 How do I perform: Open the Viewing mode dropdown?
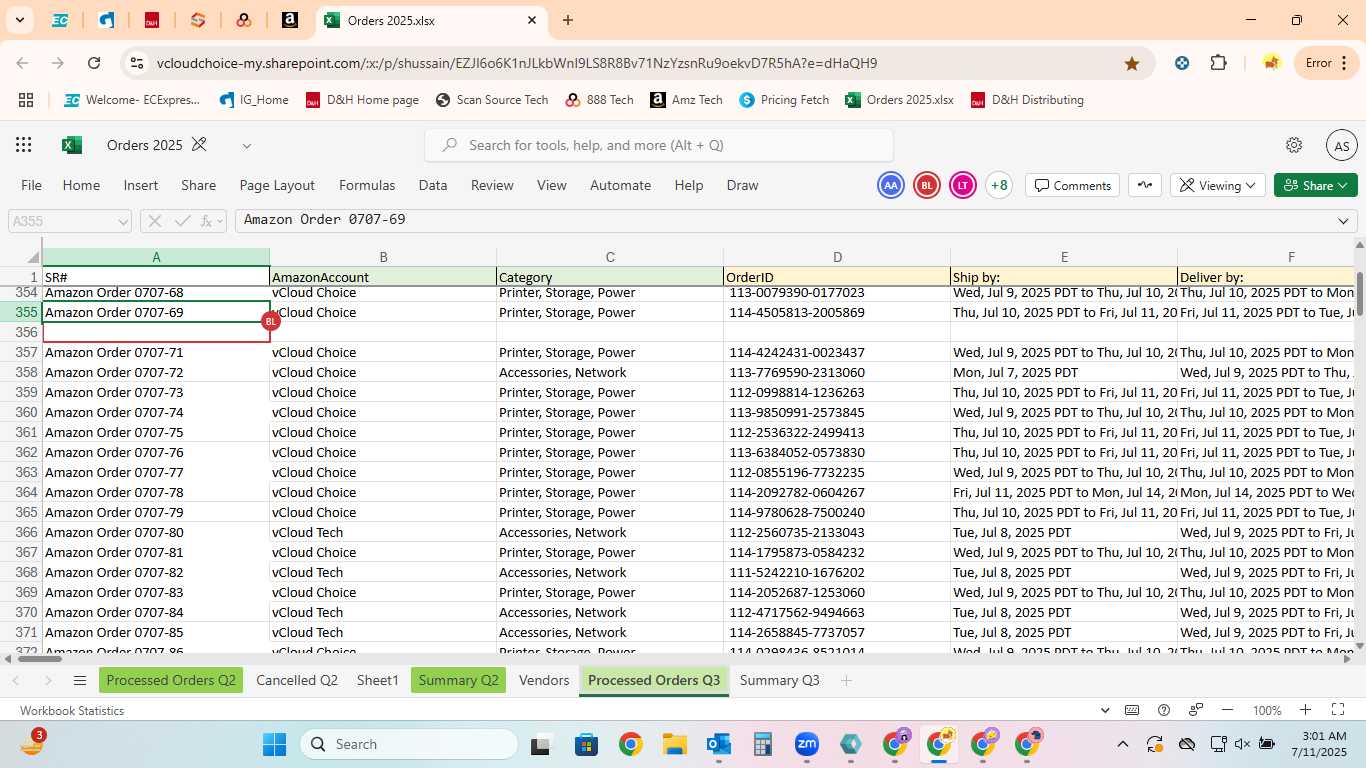coord(1218,185)
